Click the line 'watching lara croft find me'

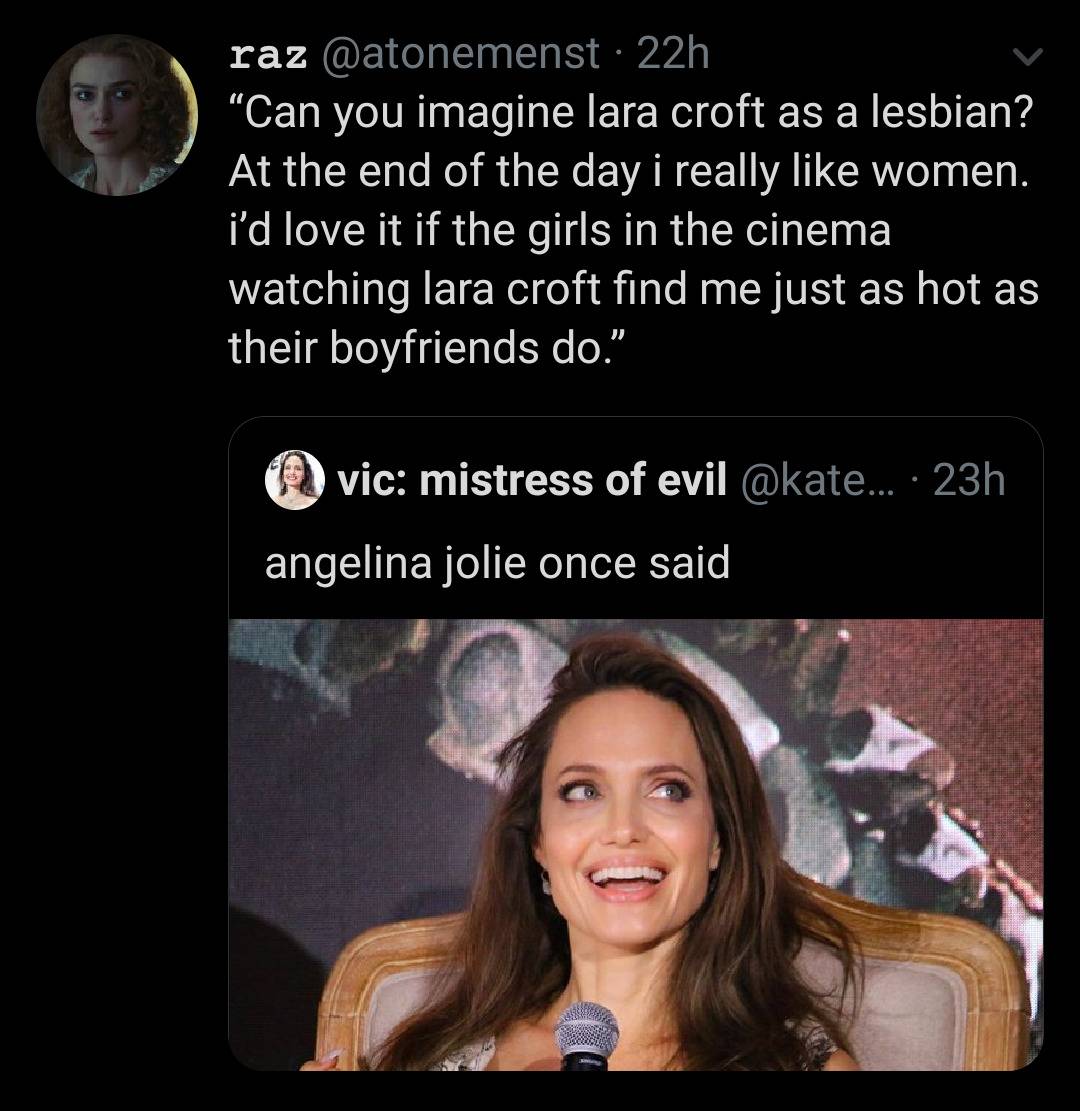click(x=634, y=290)
